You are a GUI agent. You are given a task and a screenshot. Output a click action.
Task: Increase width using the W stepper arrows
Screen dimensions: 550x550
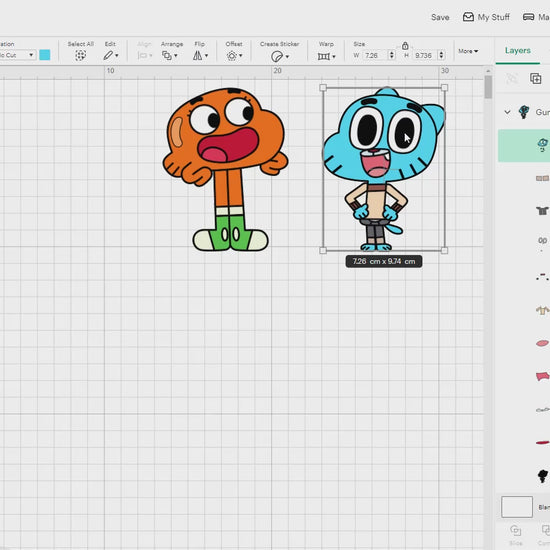click(392, 55)
